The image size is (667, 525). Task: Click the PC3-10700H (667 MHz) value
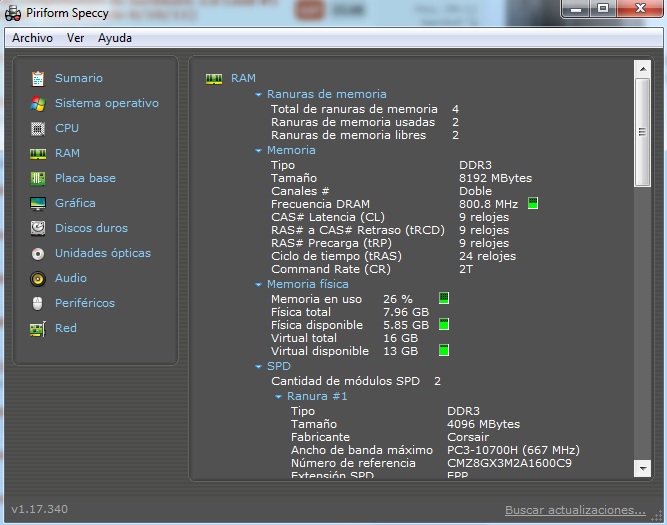513,450
